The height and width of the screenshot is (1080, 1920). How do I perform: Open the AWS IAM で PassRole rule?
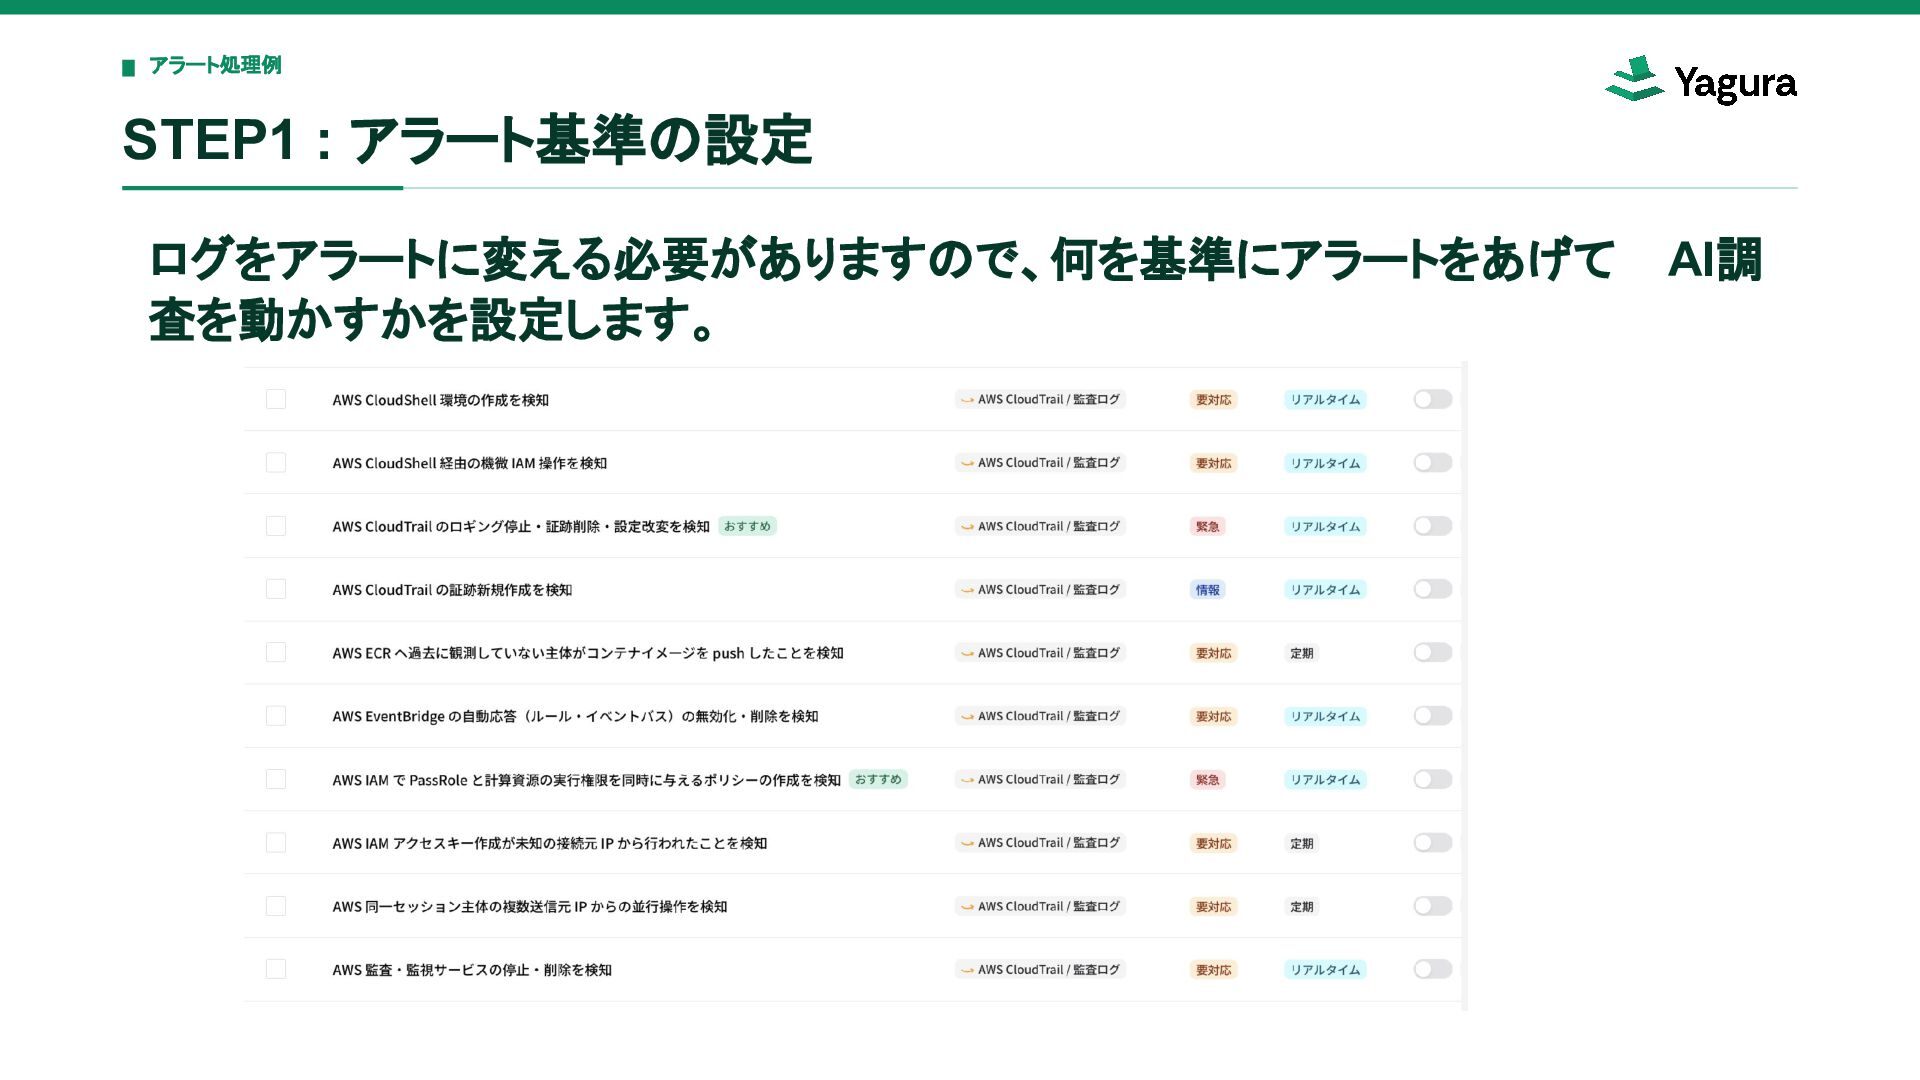(x=587, y=780)
